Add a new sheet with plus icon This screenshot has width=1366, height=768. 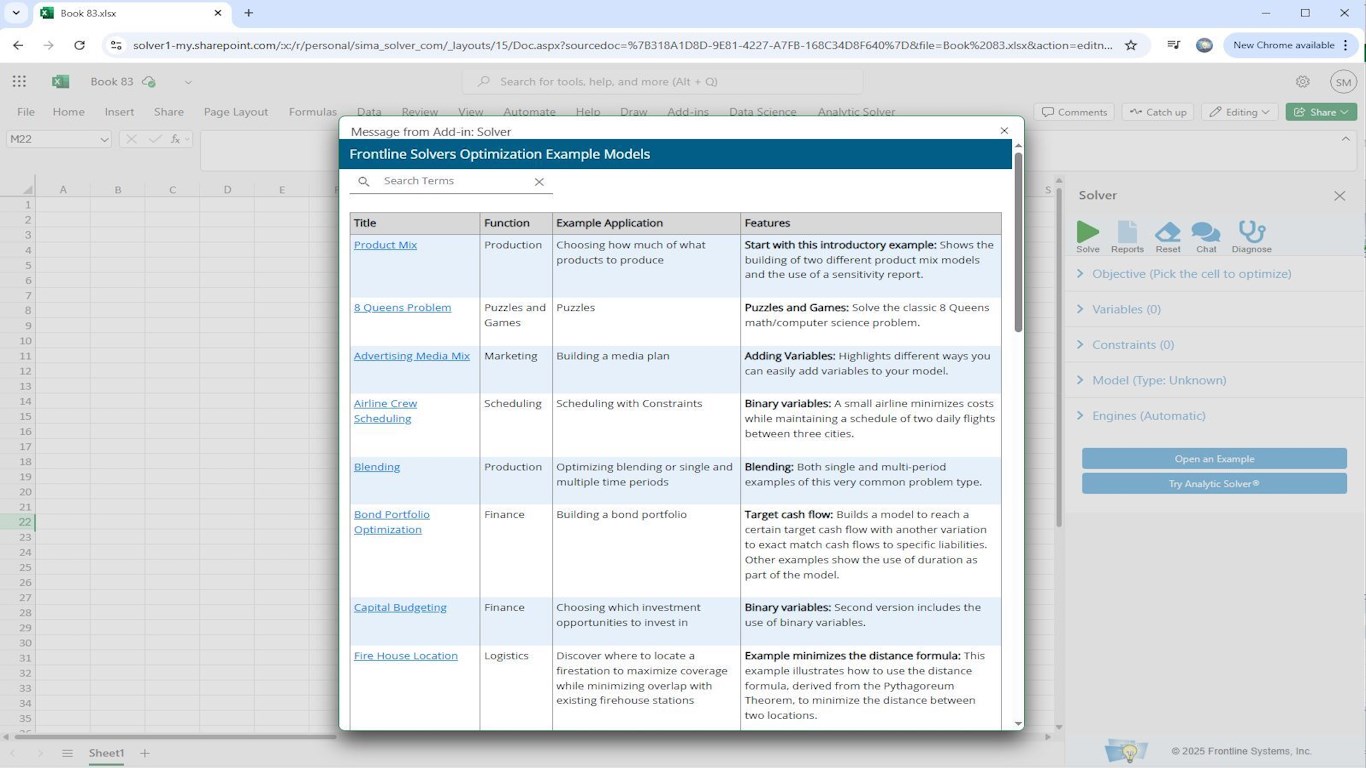pyautogui.click(x=145, y=753)
